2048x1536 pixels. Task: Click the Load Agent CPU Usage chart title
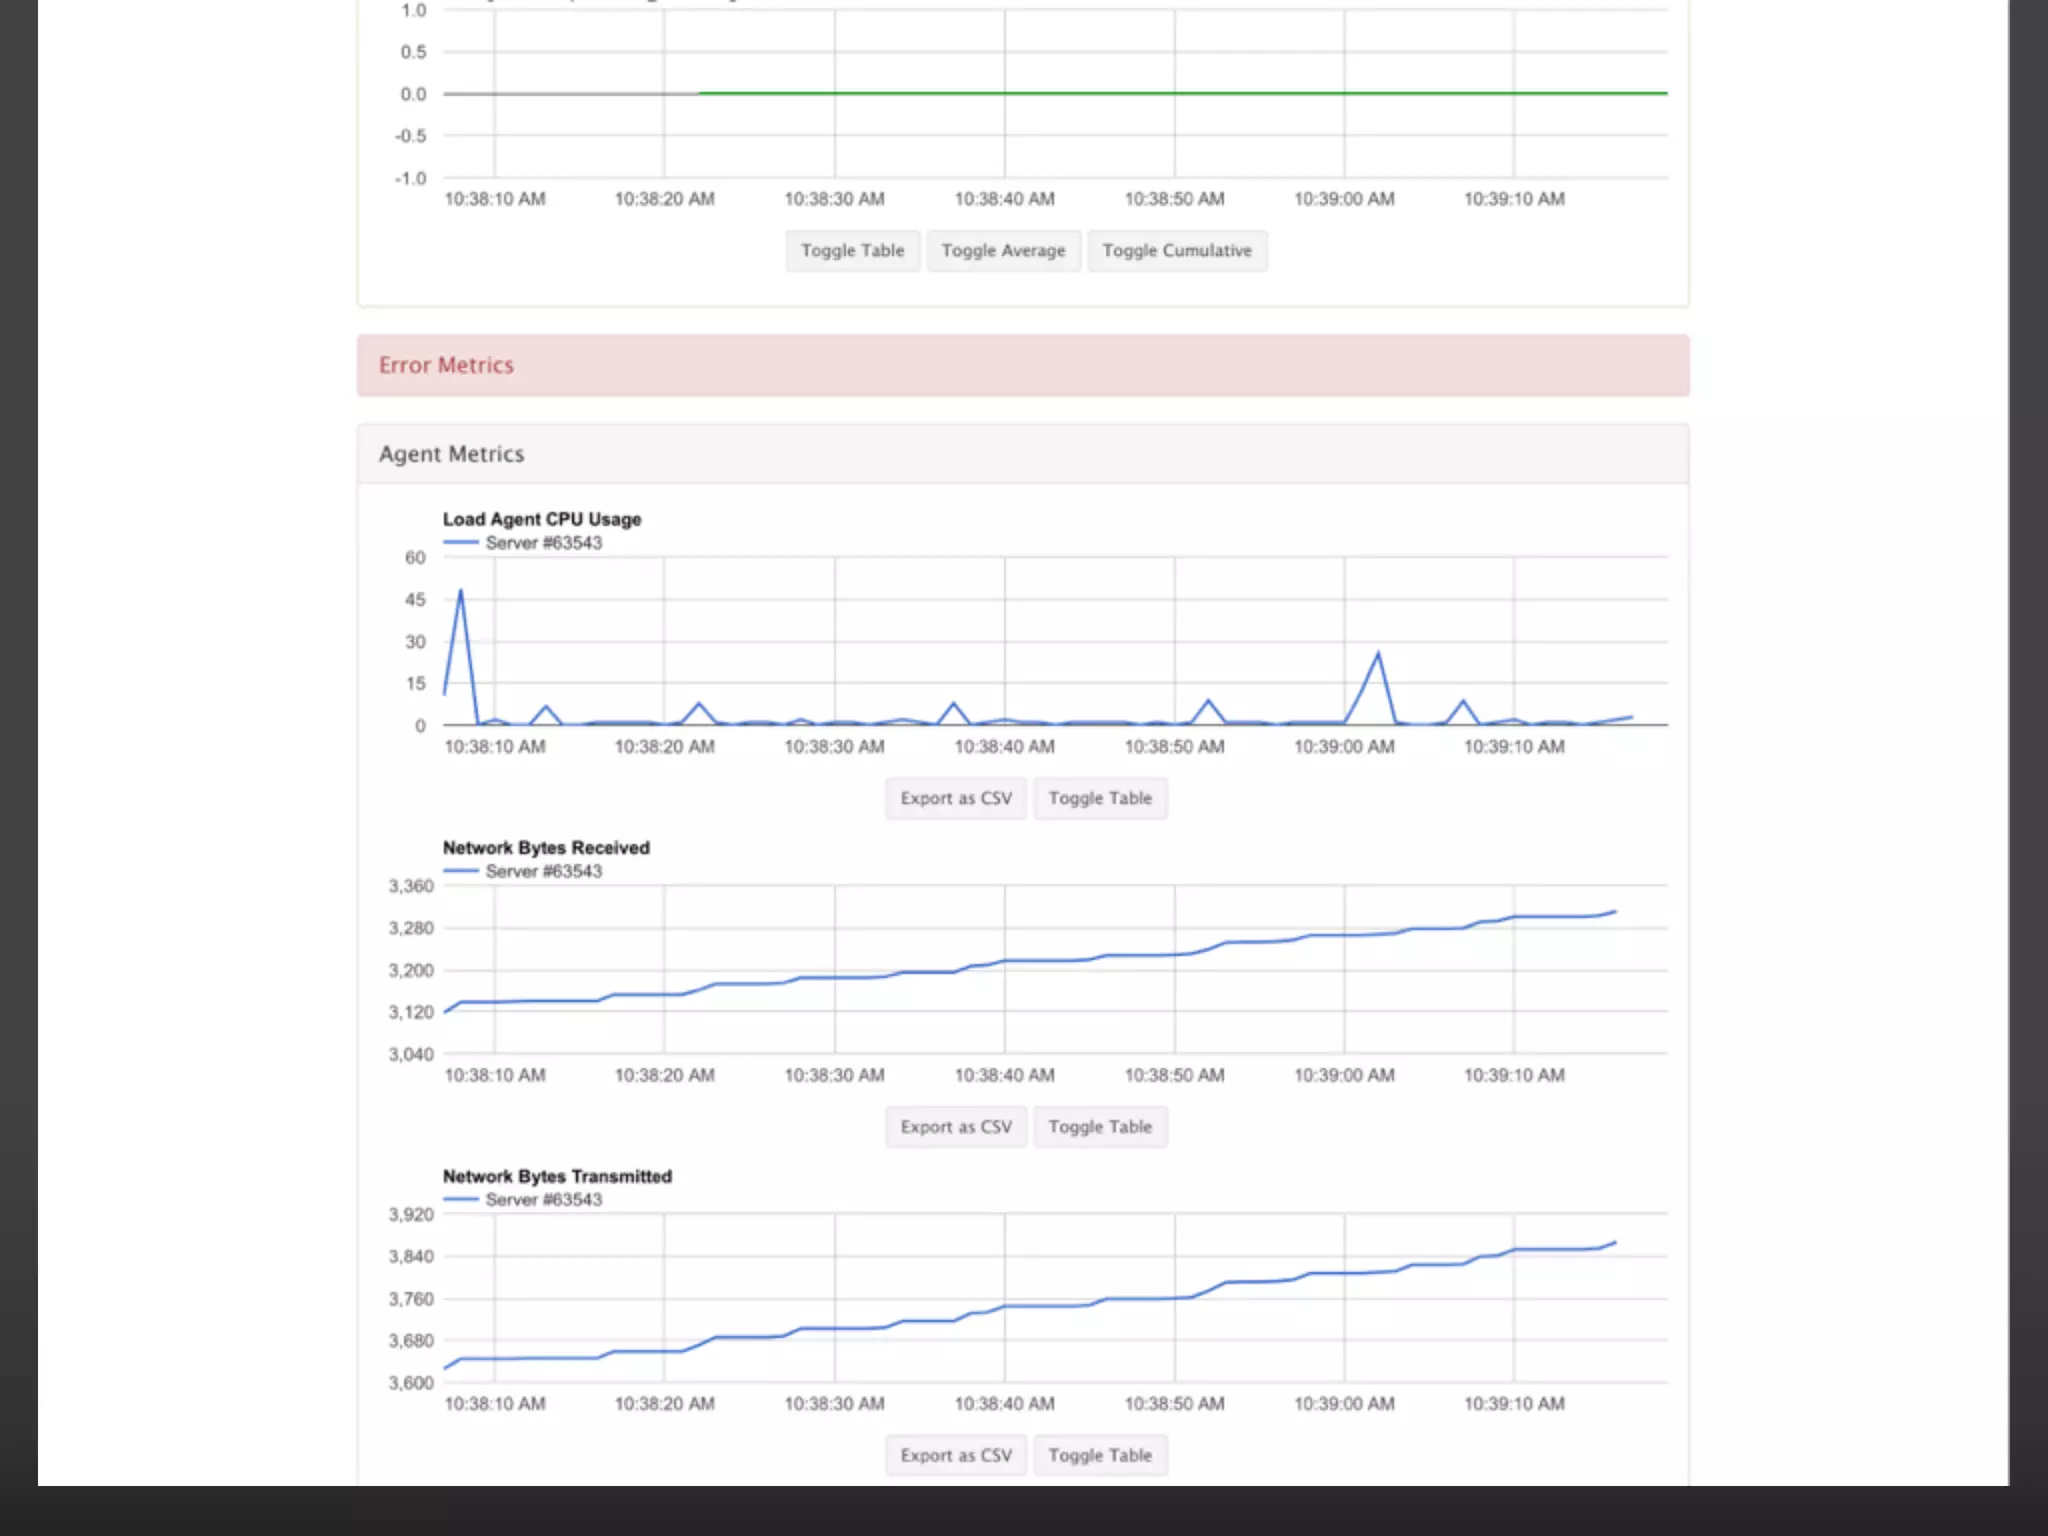[542, 519]
